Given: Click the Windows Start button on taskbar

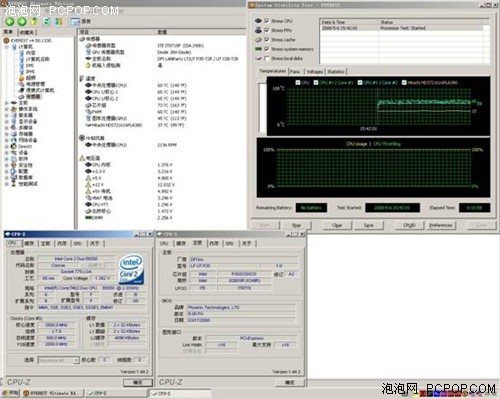Looking at the screenshot, I should click(x=11, y=393).
